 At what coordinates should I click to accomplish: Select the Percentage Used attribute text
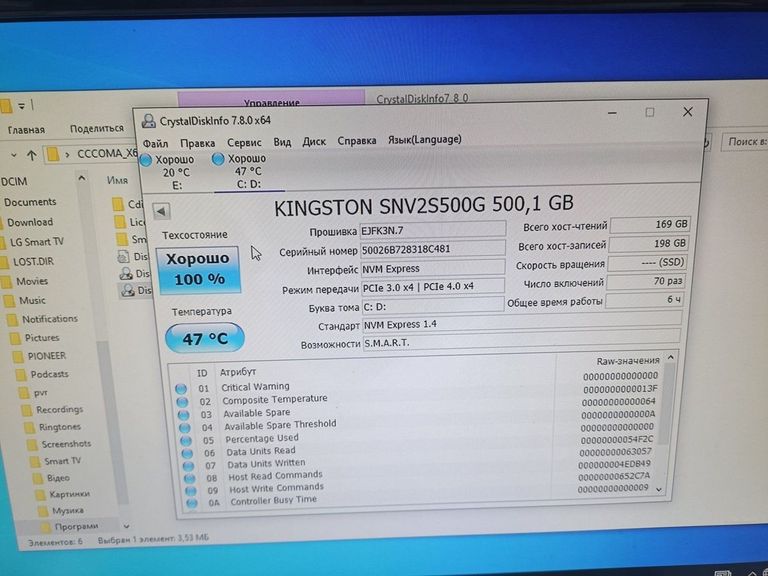[x=262, y=438]
